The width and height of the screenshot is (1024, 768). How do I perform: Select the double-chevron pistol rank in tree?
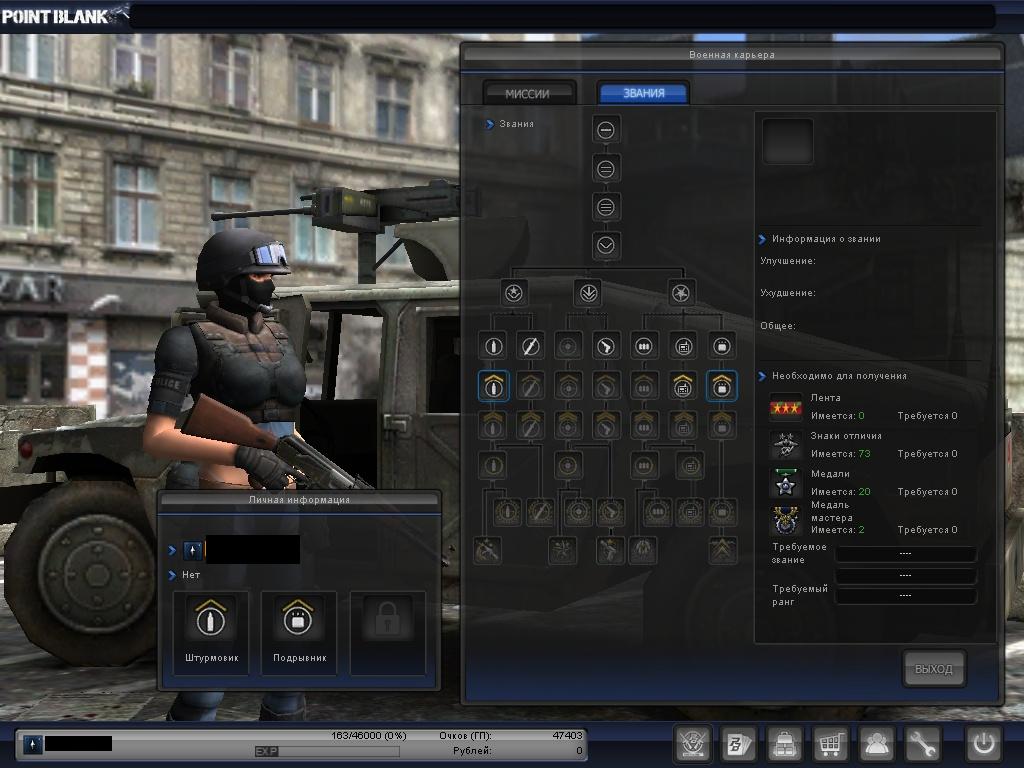tap(605, 425)
